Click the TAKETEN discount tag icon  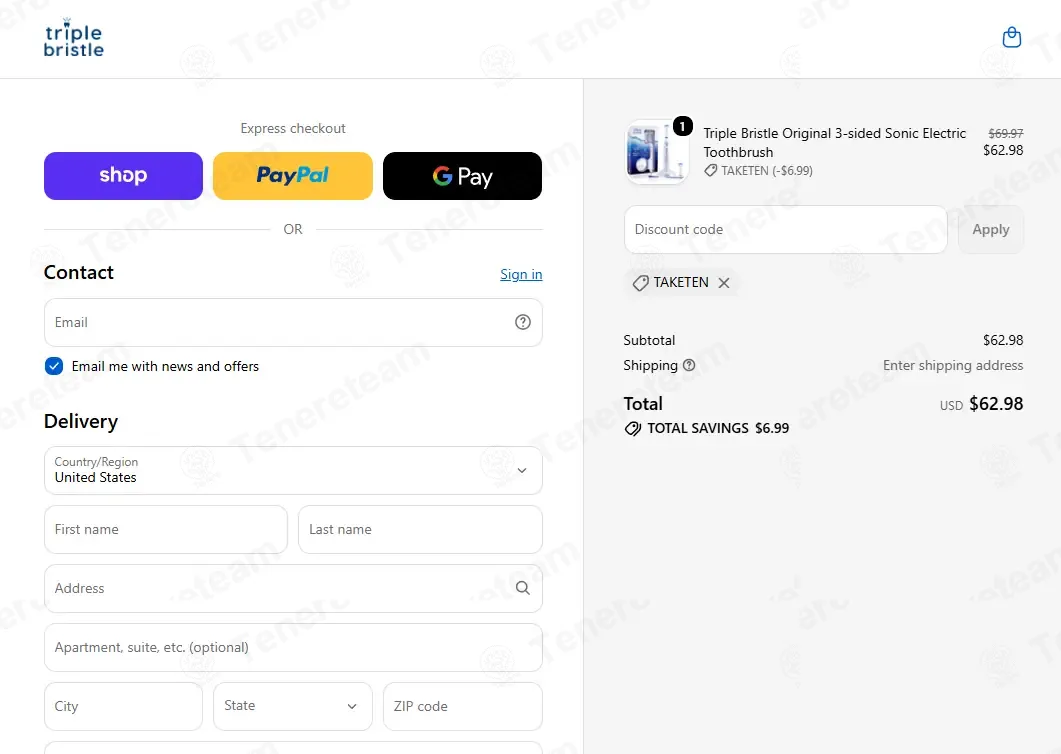640,283
